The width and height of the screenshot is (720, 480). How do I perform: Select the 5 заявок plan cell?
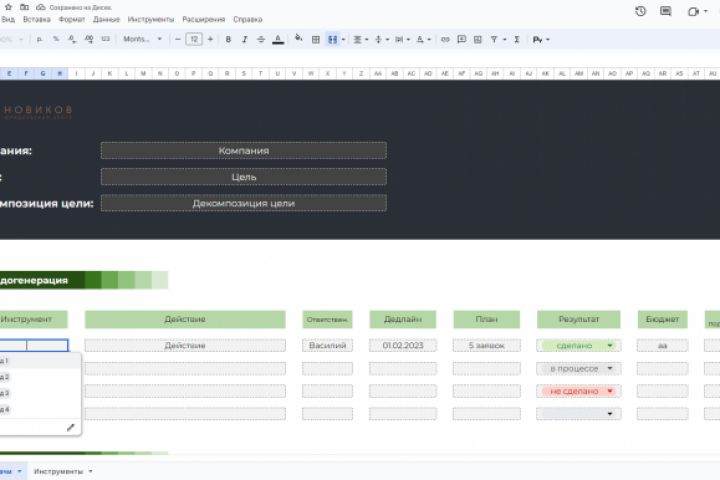tap(486, 345)
